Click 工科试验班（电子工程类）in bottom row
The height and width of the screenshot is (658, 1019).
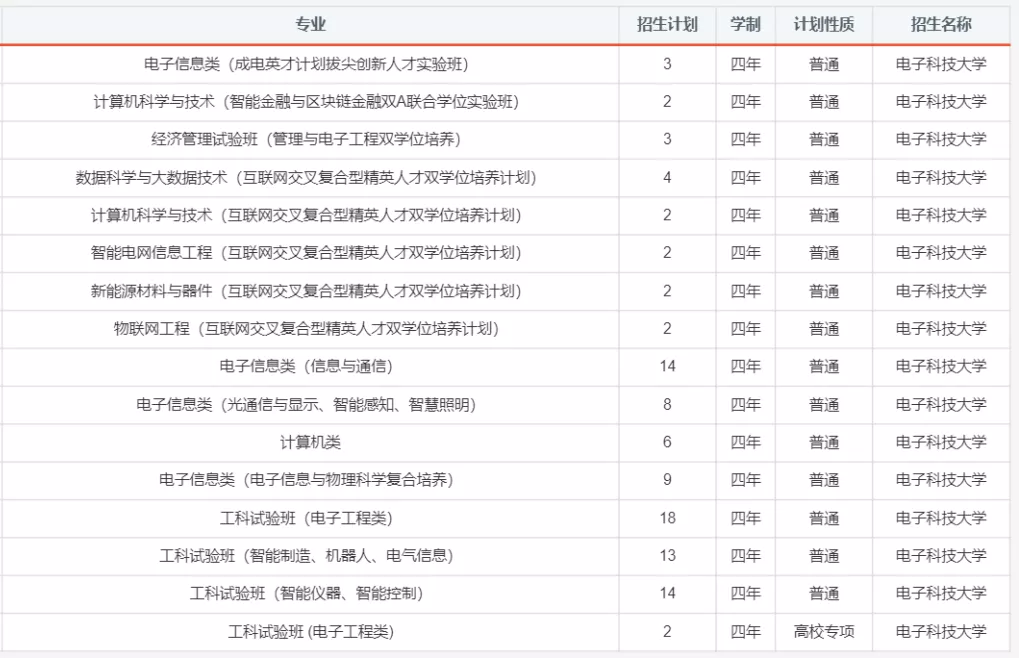click(x=311, y=631)
